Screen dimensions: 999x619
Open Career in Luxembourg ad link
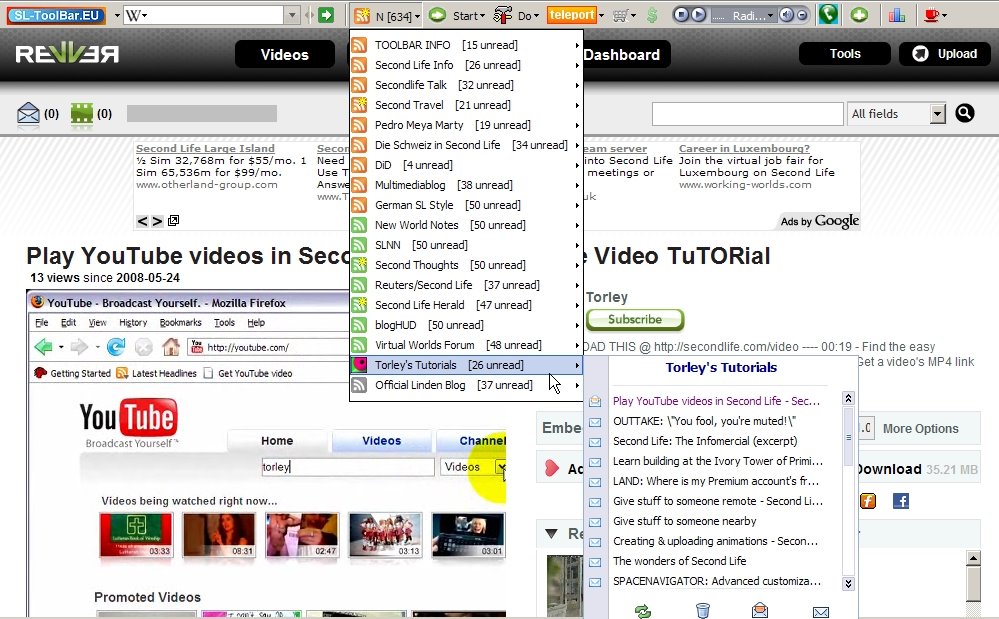pyautogui.click(x=744, y=148)
